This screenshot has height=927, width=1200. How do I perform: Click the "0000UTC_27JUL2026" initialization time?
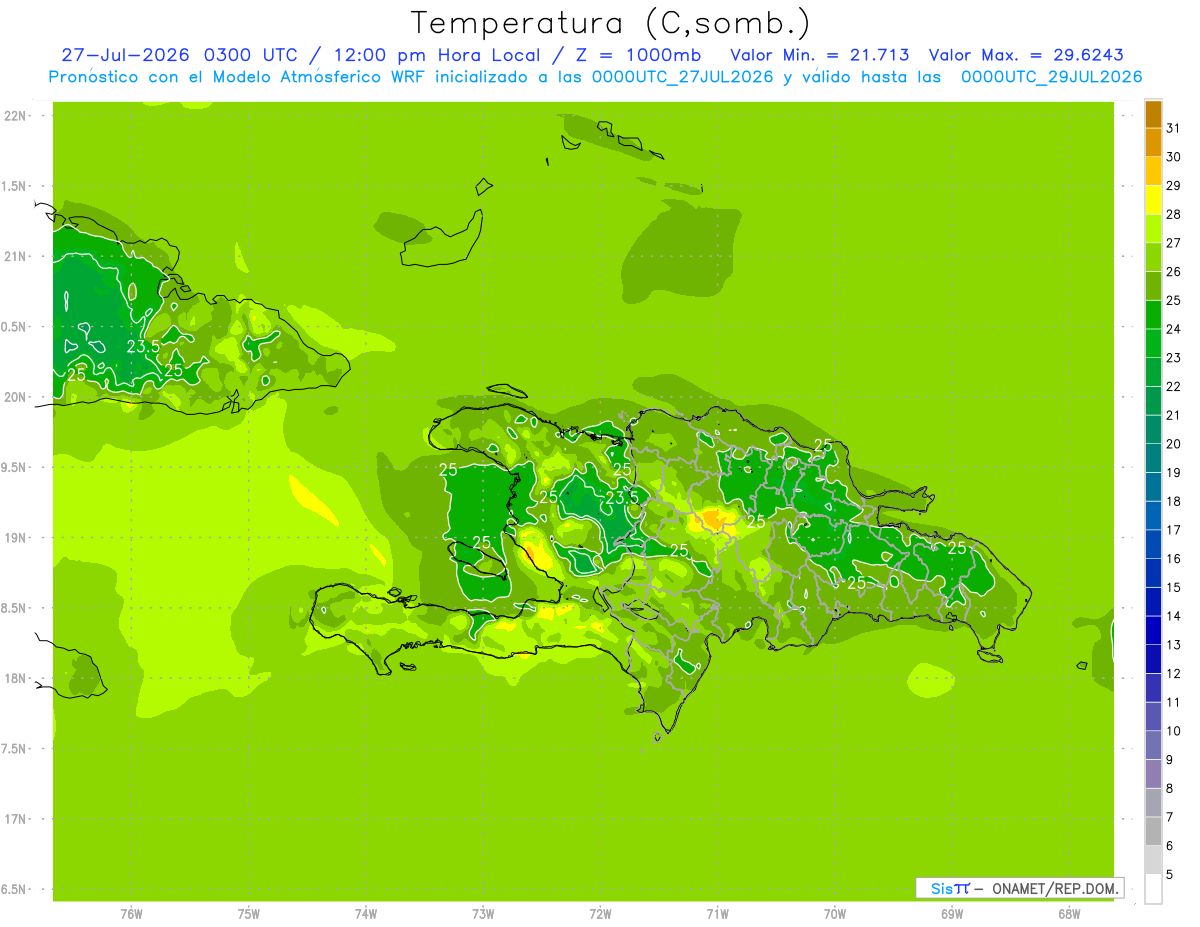pos(682,77)
